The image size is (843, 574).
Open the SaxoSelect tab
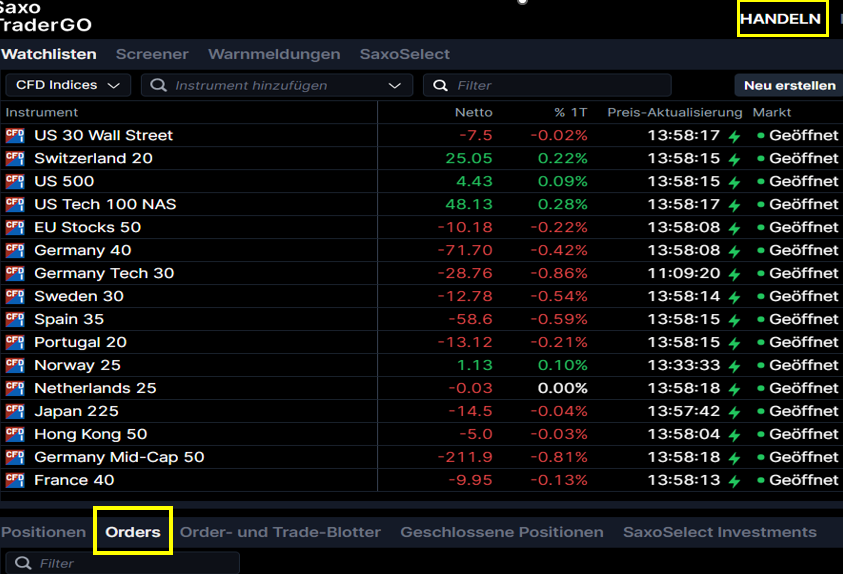(405, 54)
